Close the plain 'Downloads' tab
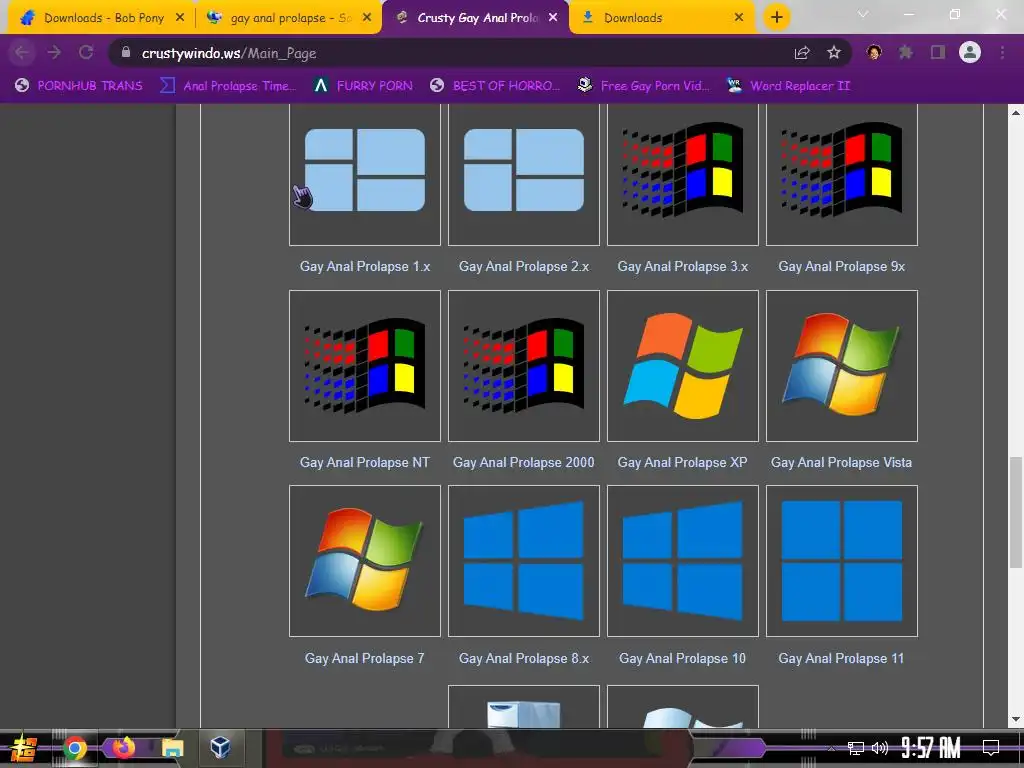 739,18
